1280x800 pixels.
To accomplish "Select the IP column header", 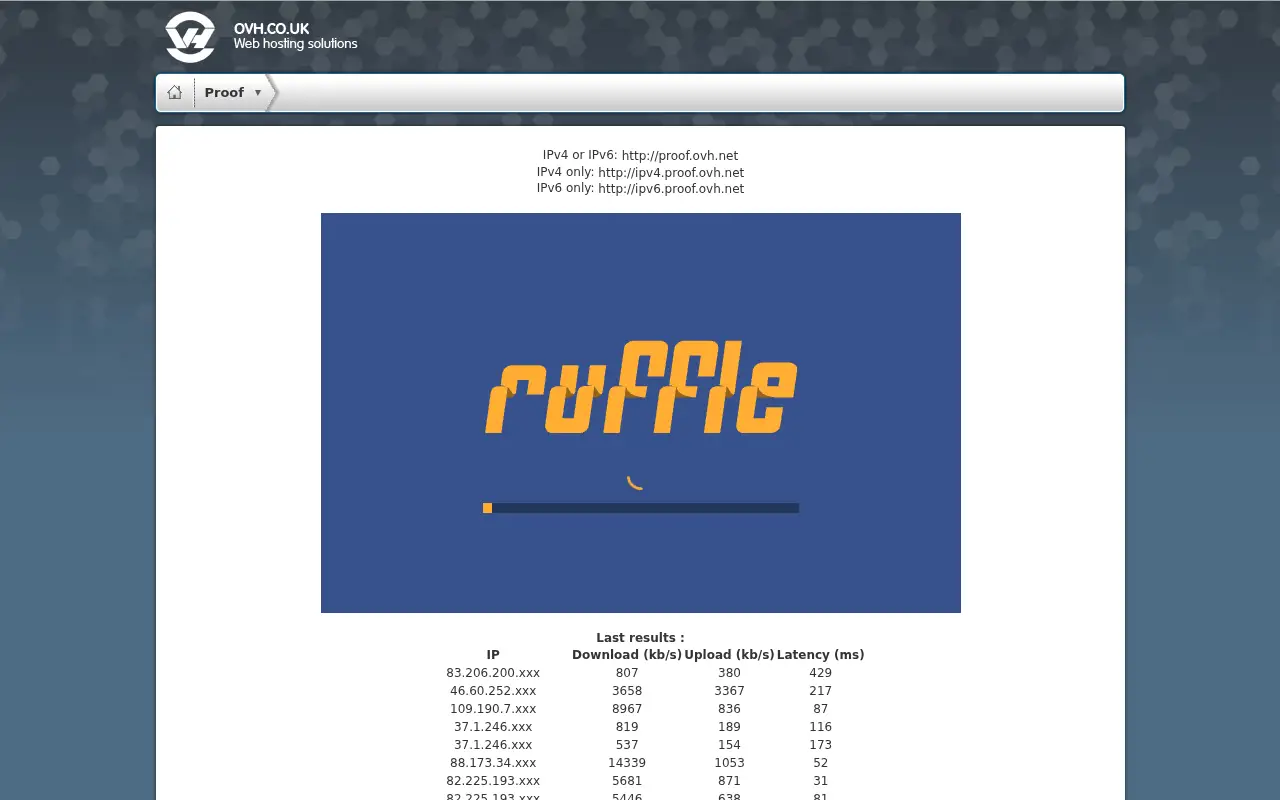I will click(x=493, y=655).
